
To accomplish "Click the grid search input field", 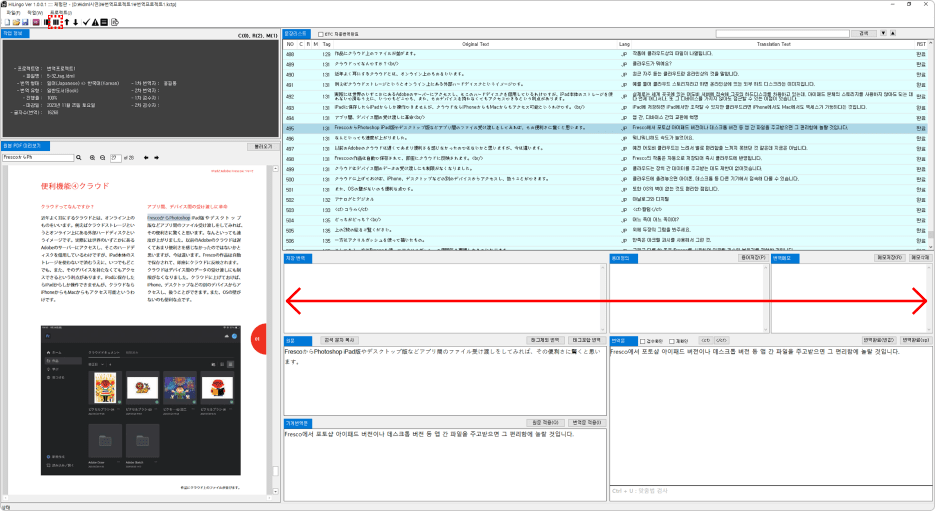I will pos(782,33).
